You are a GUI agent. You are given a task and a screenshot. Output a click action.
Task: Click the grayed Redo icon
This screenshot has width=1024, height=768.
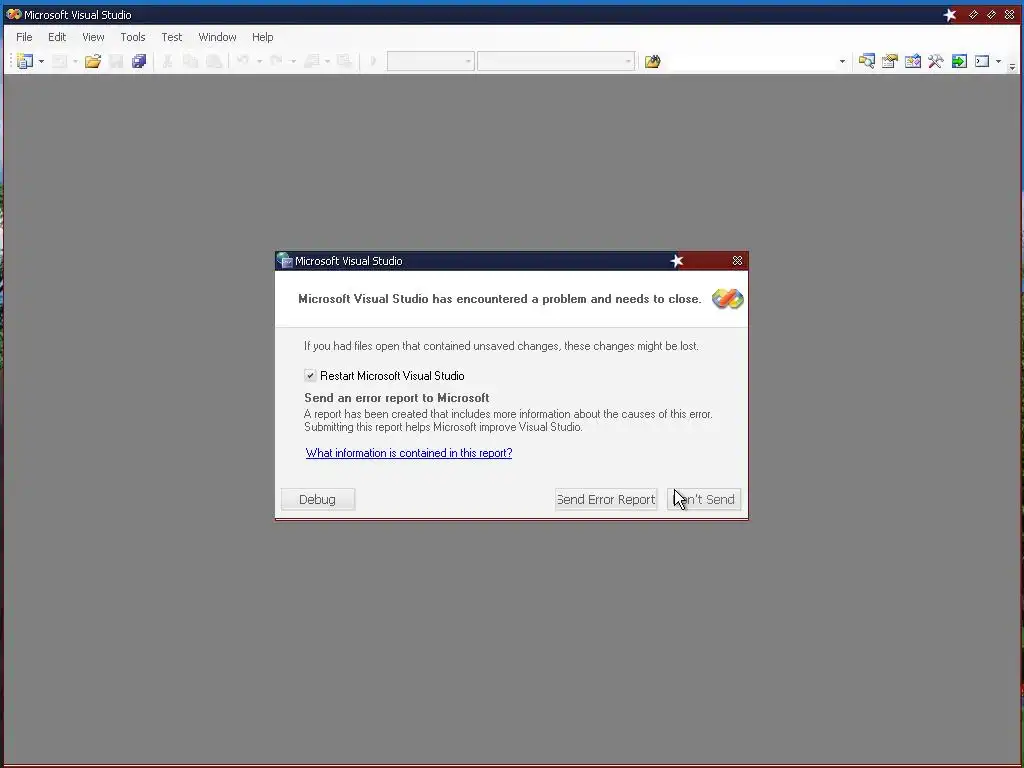pyautogui.click(x=276, y=61)
